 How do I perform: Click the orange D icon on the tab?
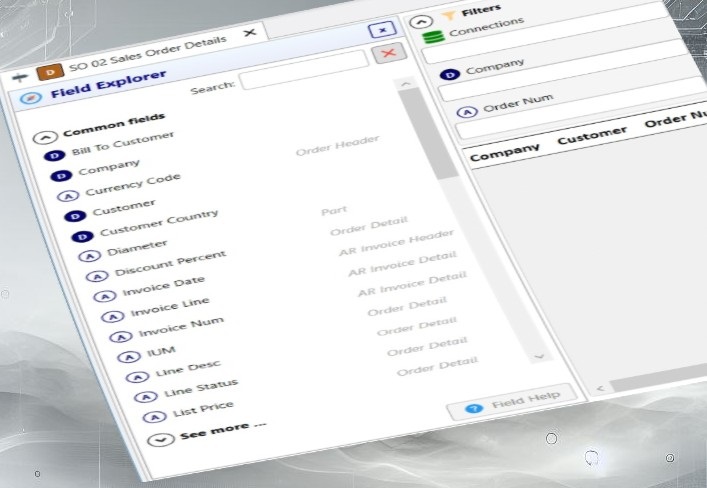point(50,72)
